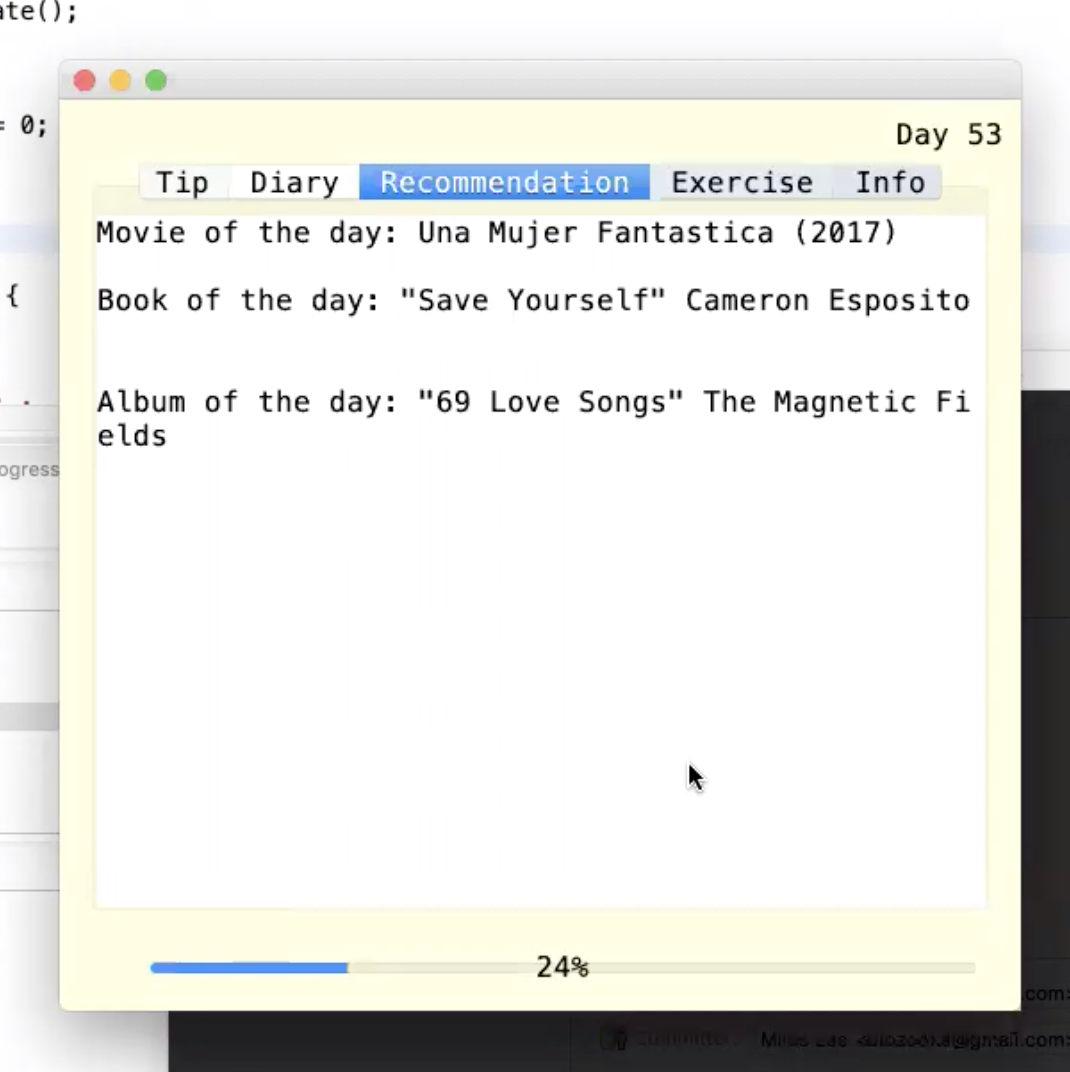Image resolution: width=1070 pixels, height=1072 pixels.
Task: Minimize the window with the yellow button
Action: tap(120, 81)
